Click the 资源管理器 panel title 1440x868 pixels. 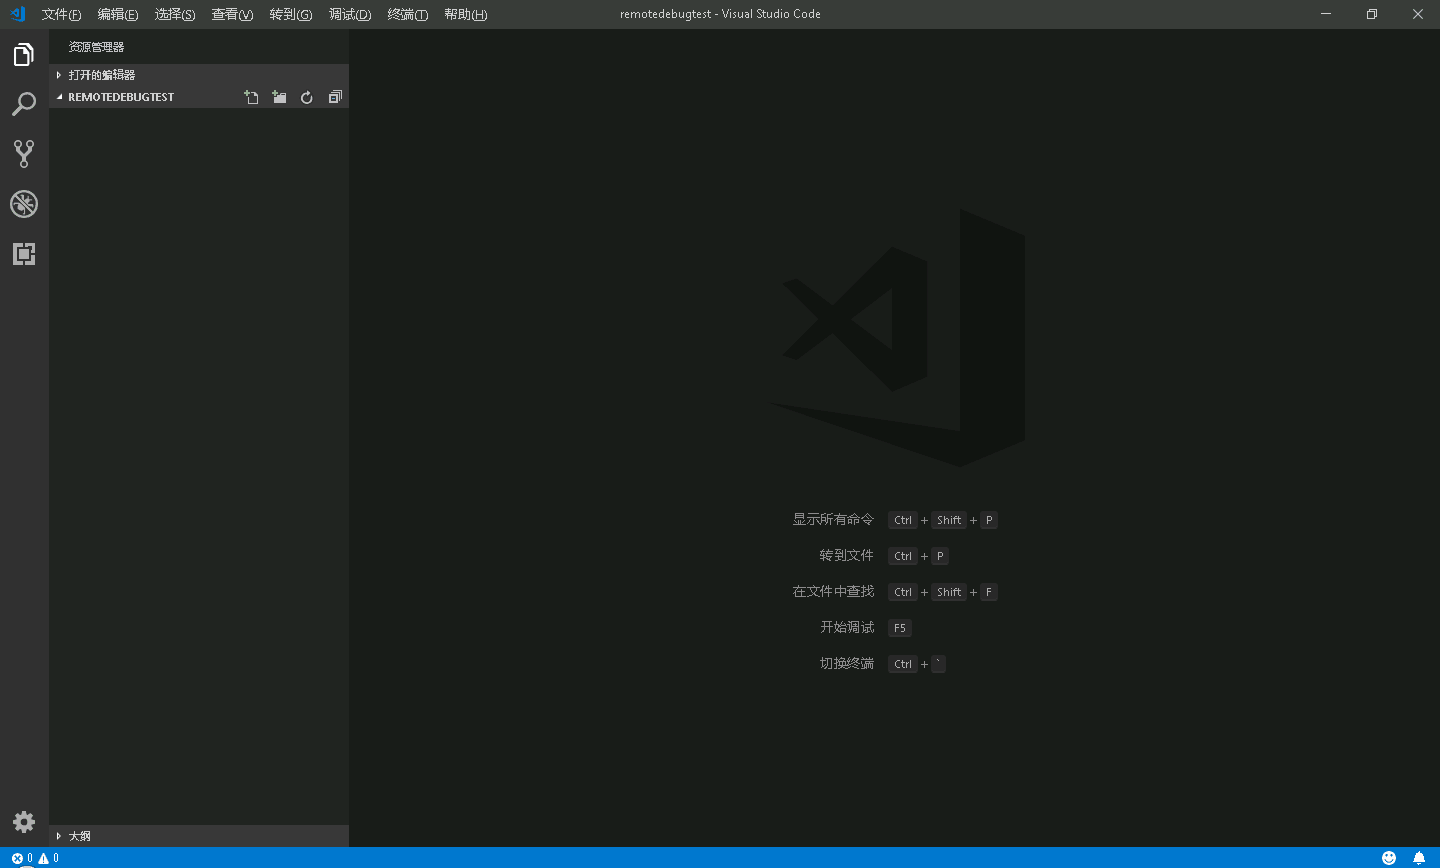[x=96, y=47]
